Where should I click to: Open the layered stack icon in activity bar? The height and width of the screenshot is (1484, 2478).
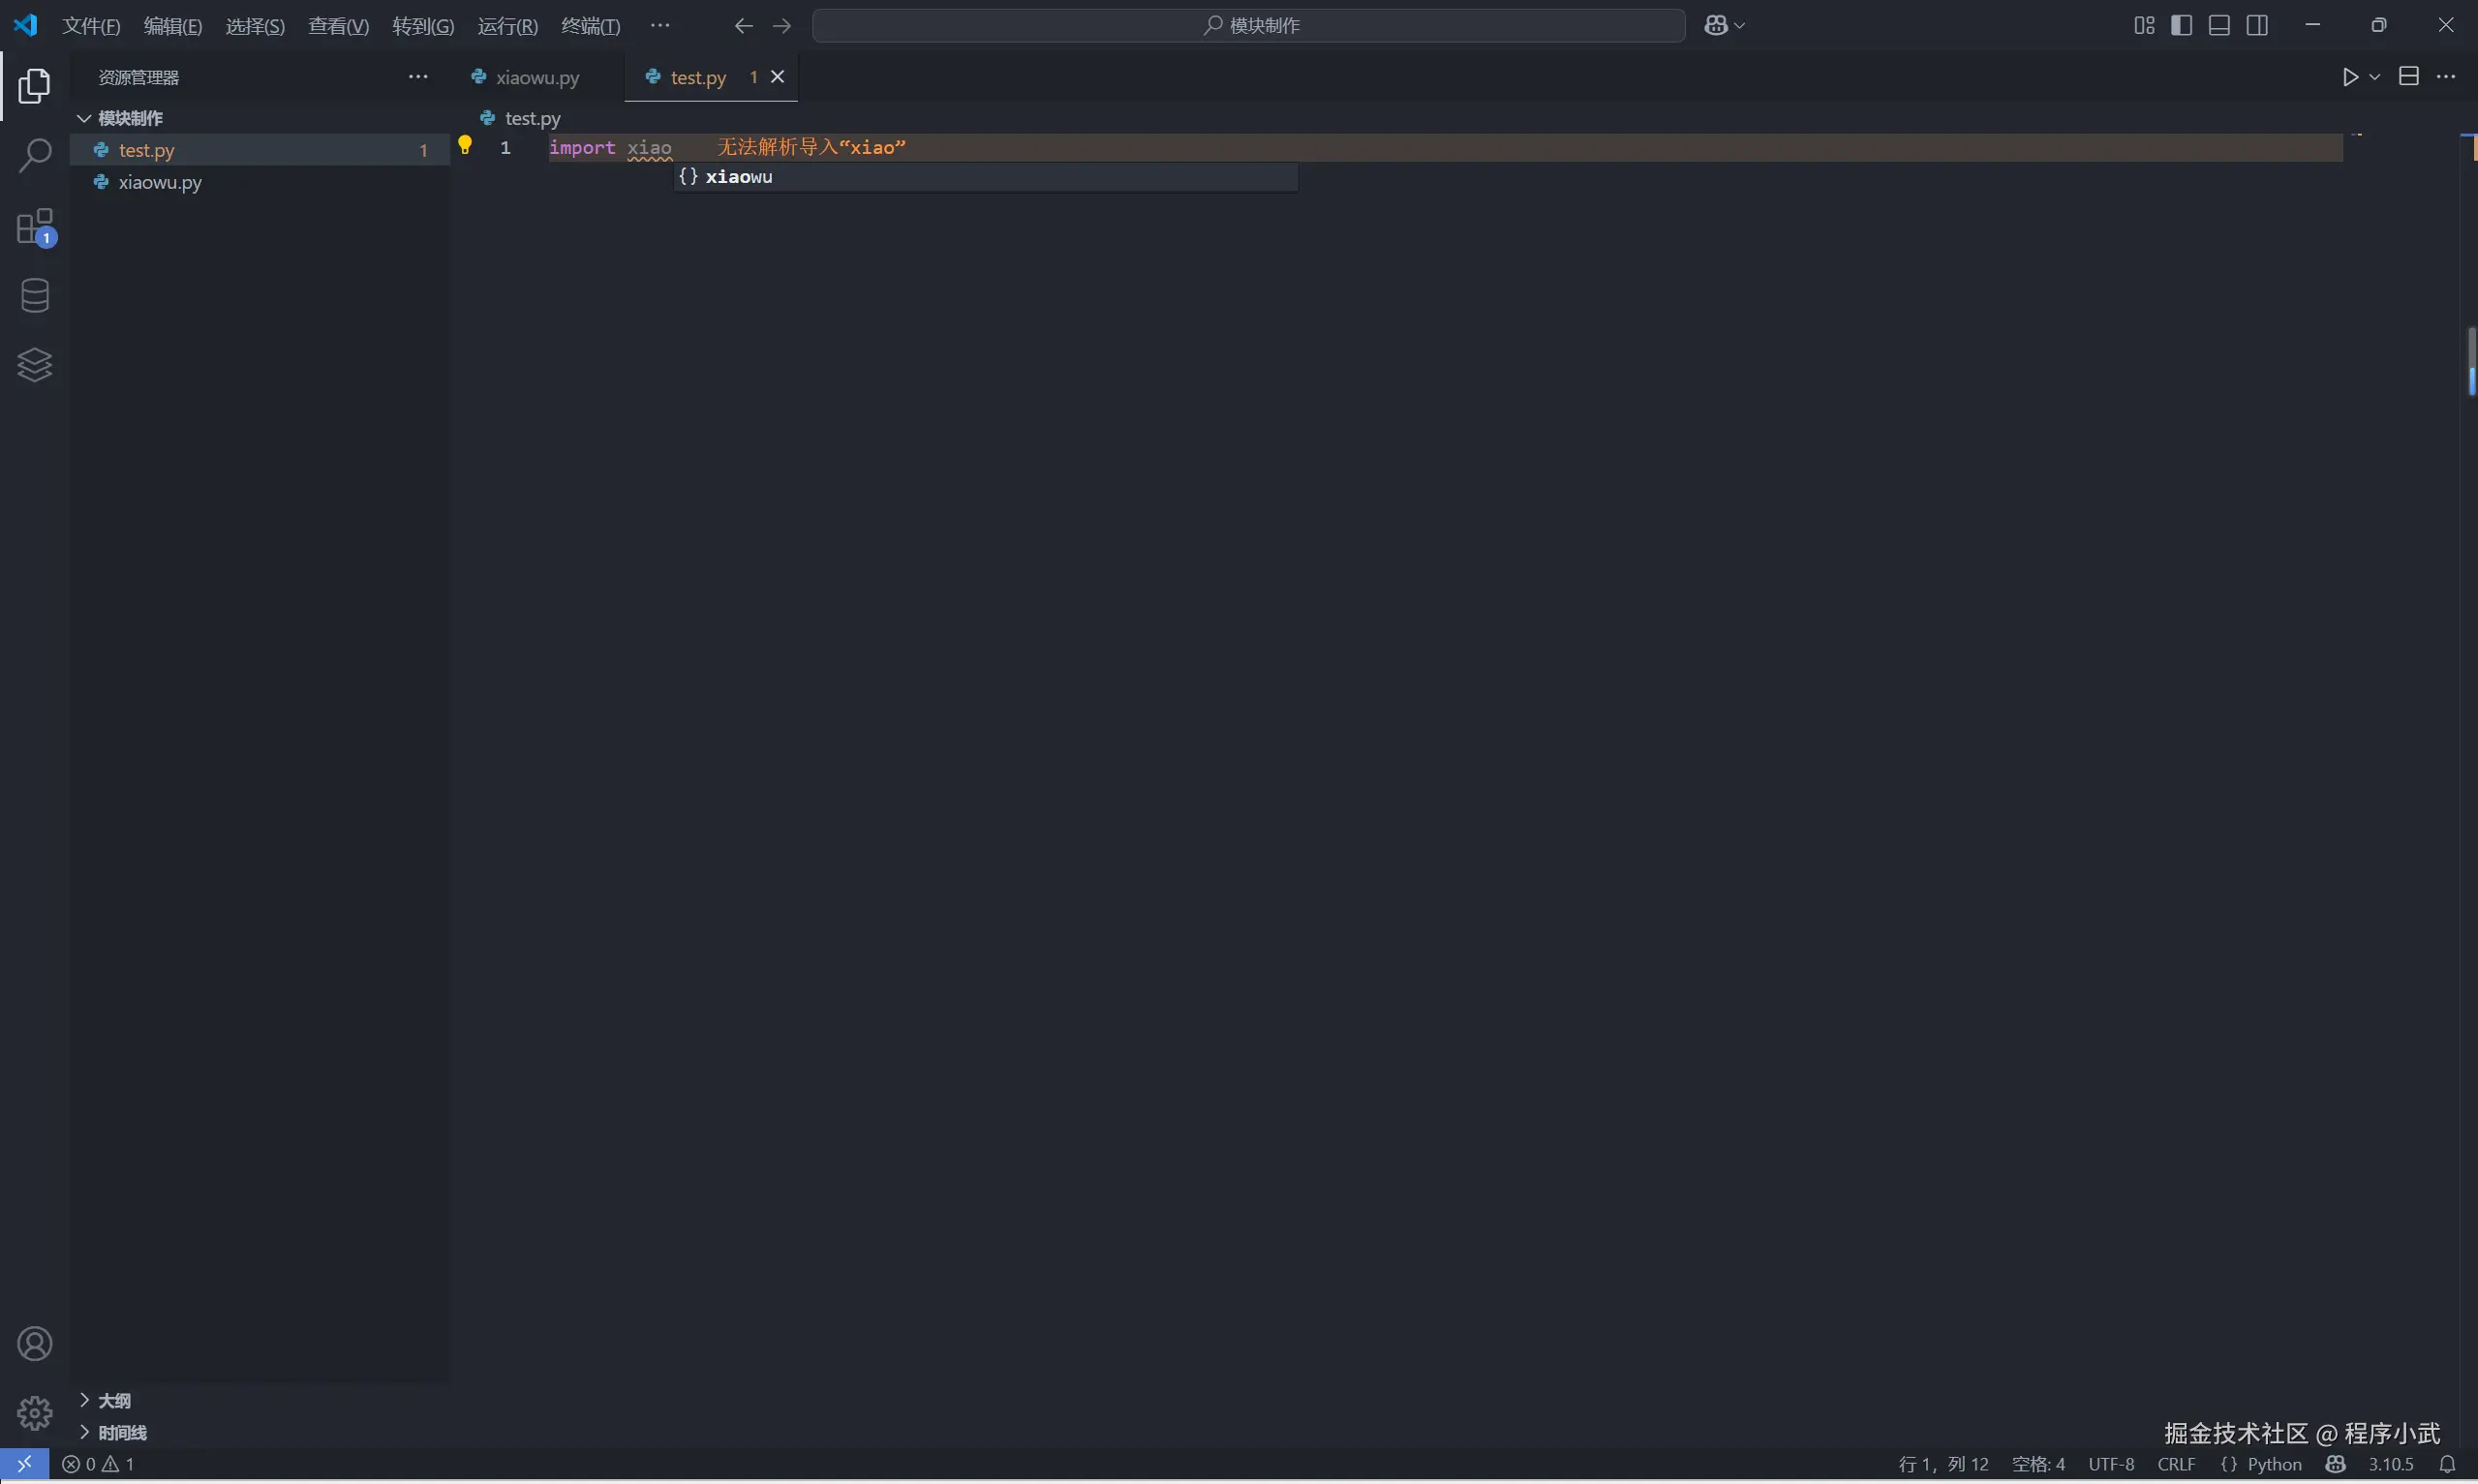[35, 365]
